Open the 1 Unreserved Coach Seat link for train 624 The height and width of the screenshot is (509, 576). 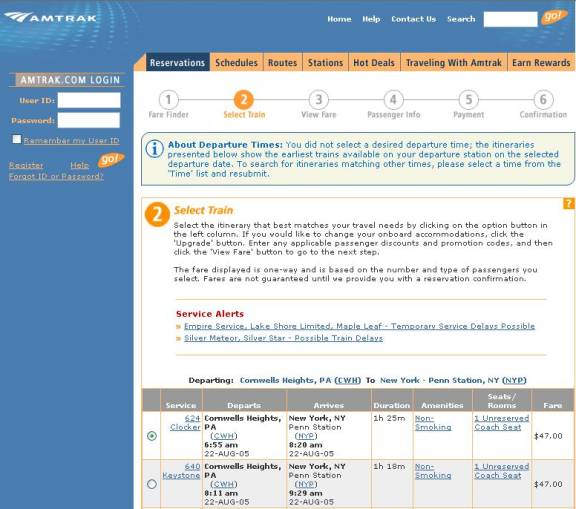[x=501, y=423]
